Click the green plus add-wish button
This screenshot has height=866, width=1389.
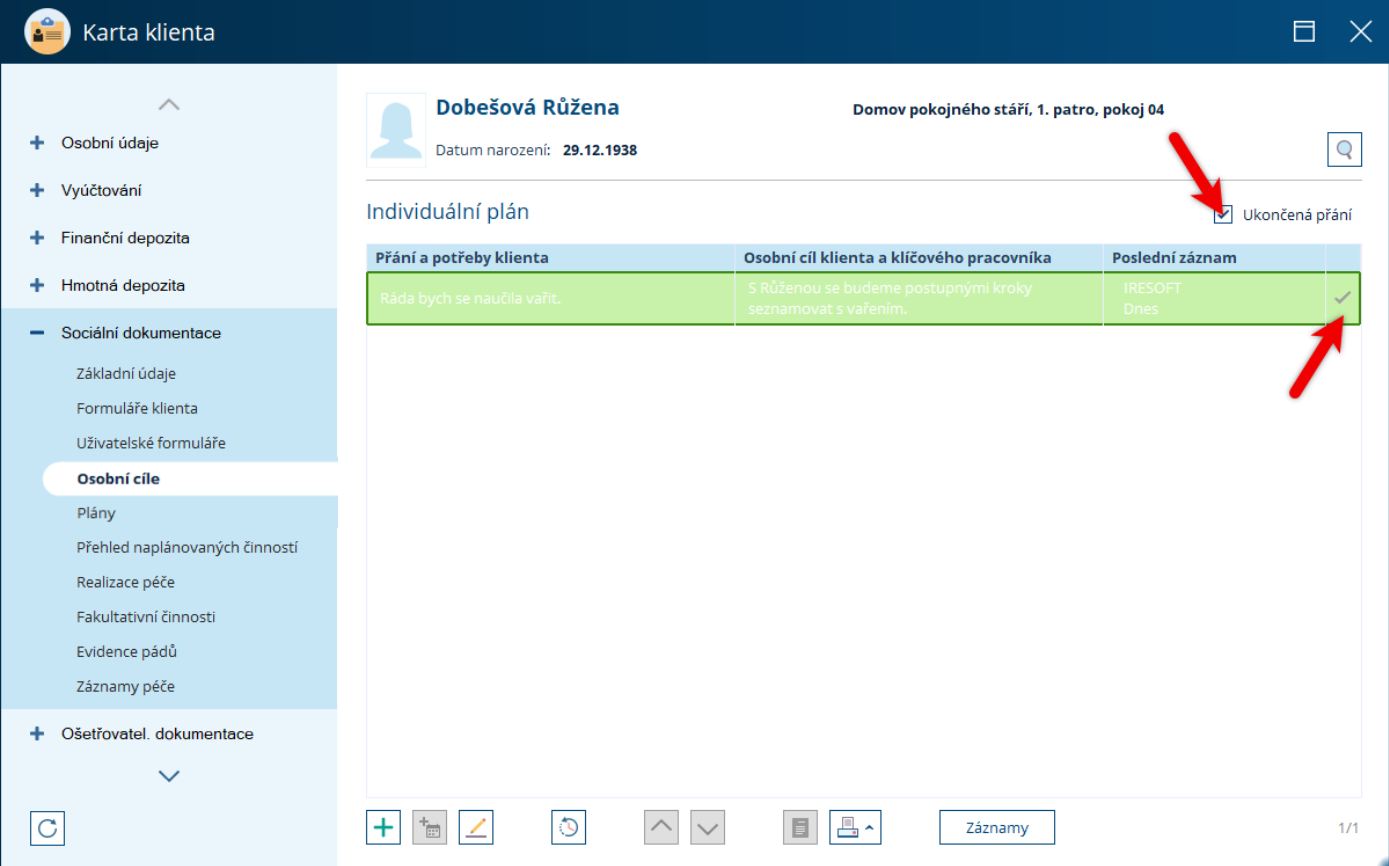[384, 827]
